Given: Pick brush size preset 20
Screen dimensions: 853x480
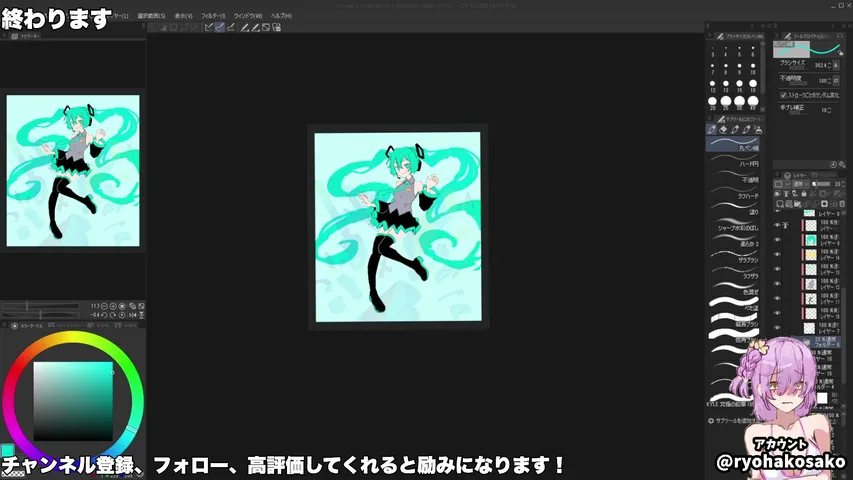Looking at the screenshot, I should pos(713,102).
